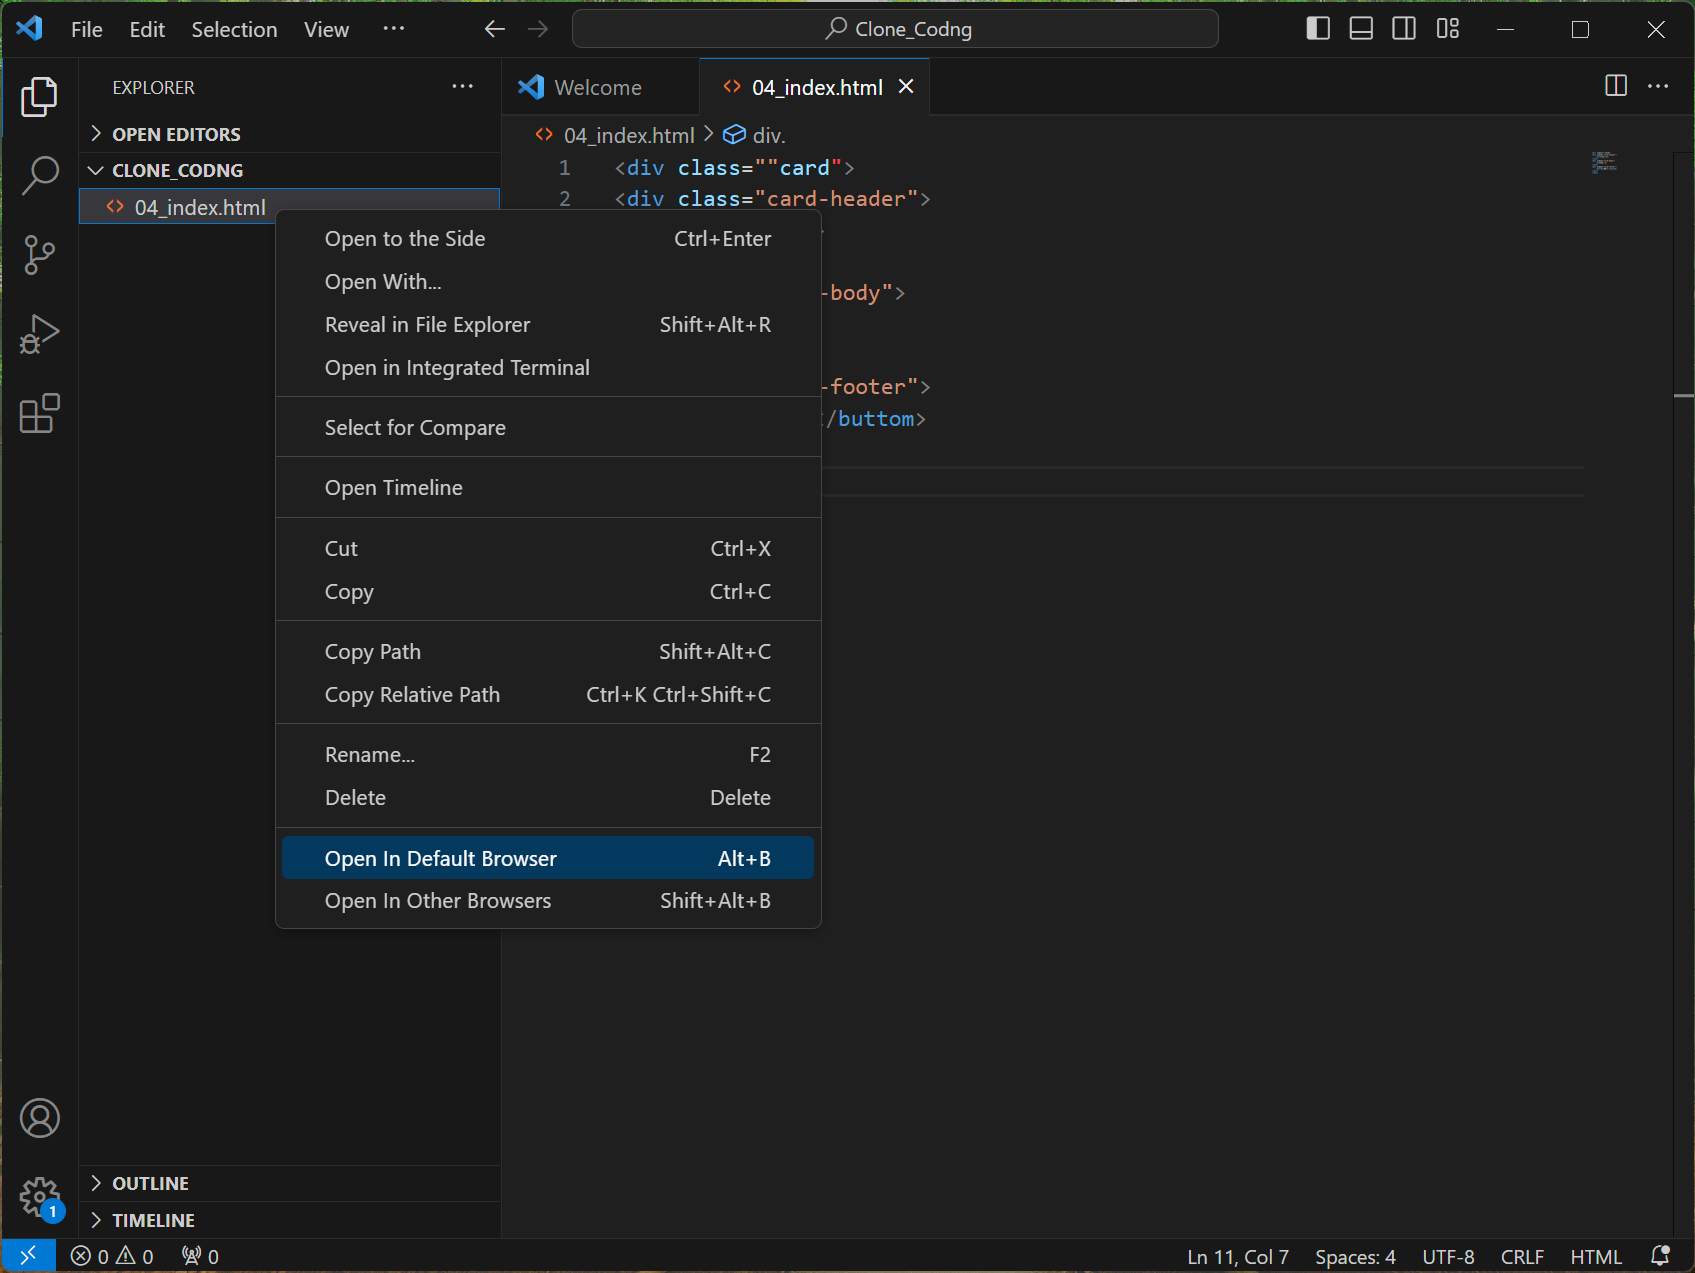Image resolution: width=1695 pixels, height=1273 pixels.
Task: Click Spaces: 4 indentation setting
Action: (1355, 1256)
